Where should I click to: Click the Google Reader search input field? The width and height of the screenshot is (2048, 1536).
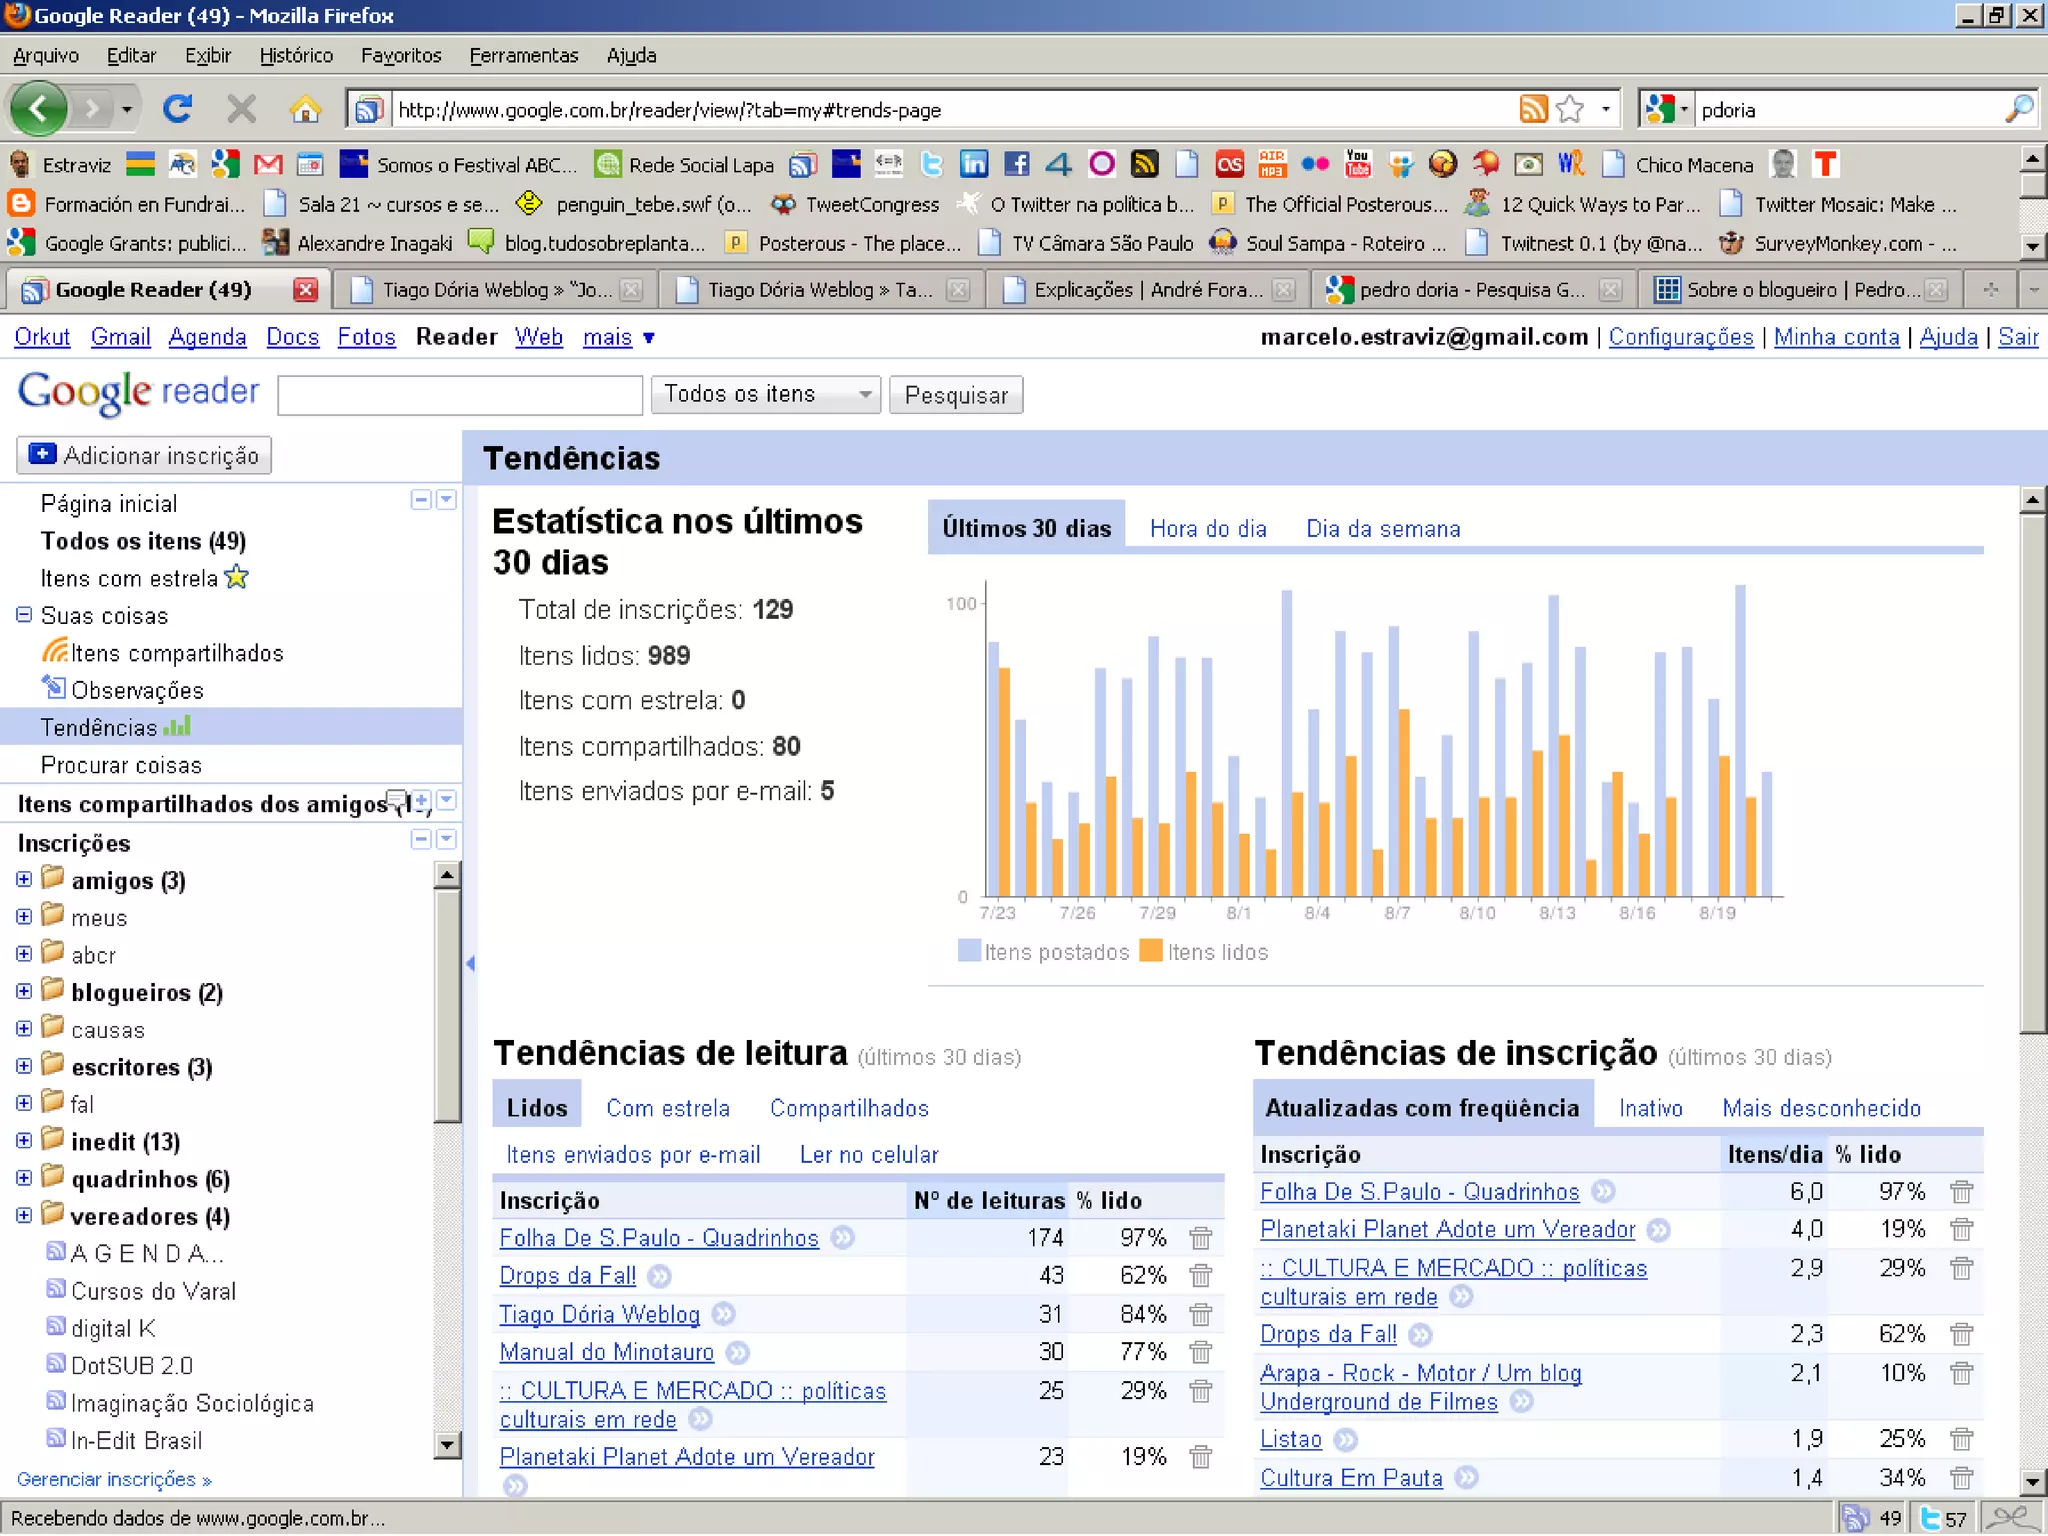(x=459, y=395)
